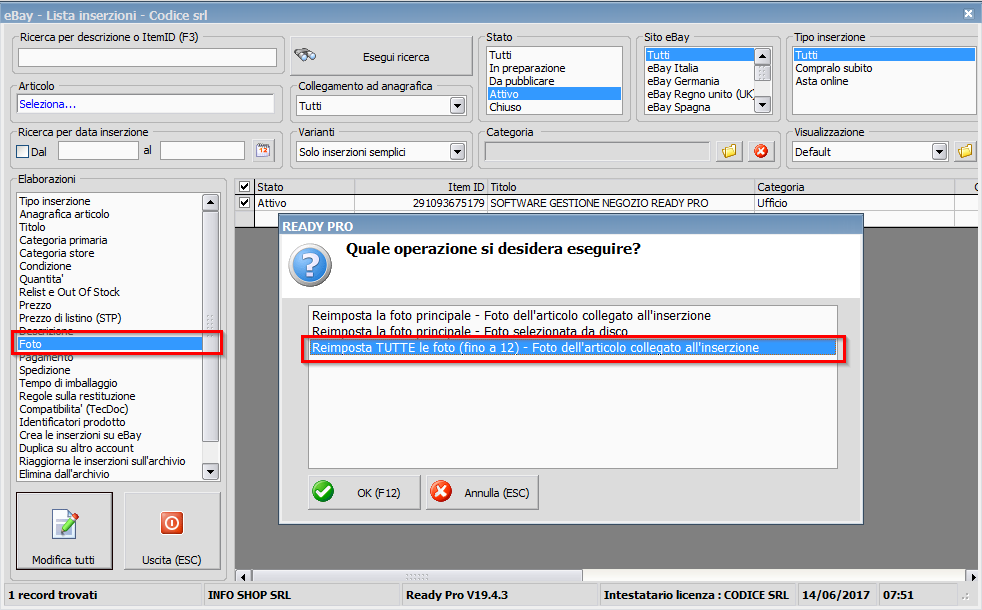
Task: Select 'eBay Germania' site
Action: pyautogui.click(x=700, y=81)
